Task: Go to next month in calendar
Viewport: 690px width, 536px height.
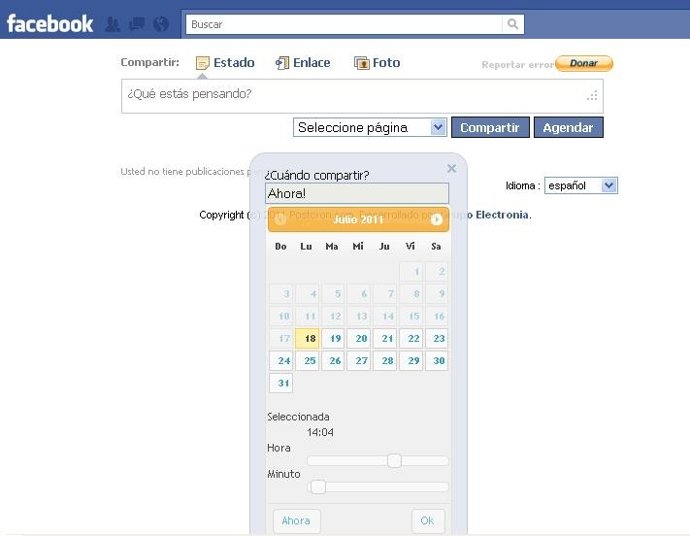Action: coord(436,219)
